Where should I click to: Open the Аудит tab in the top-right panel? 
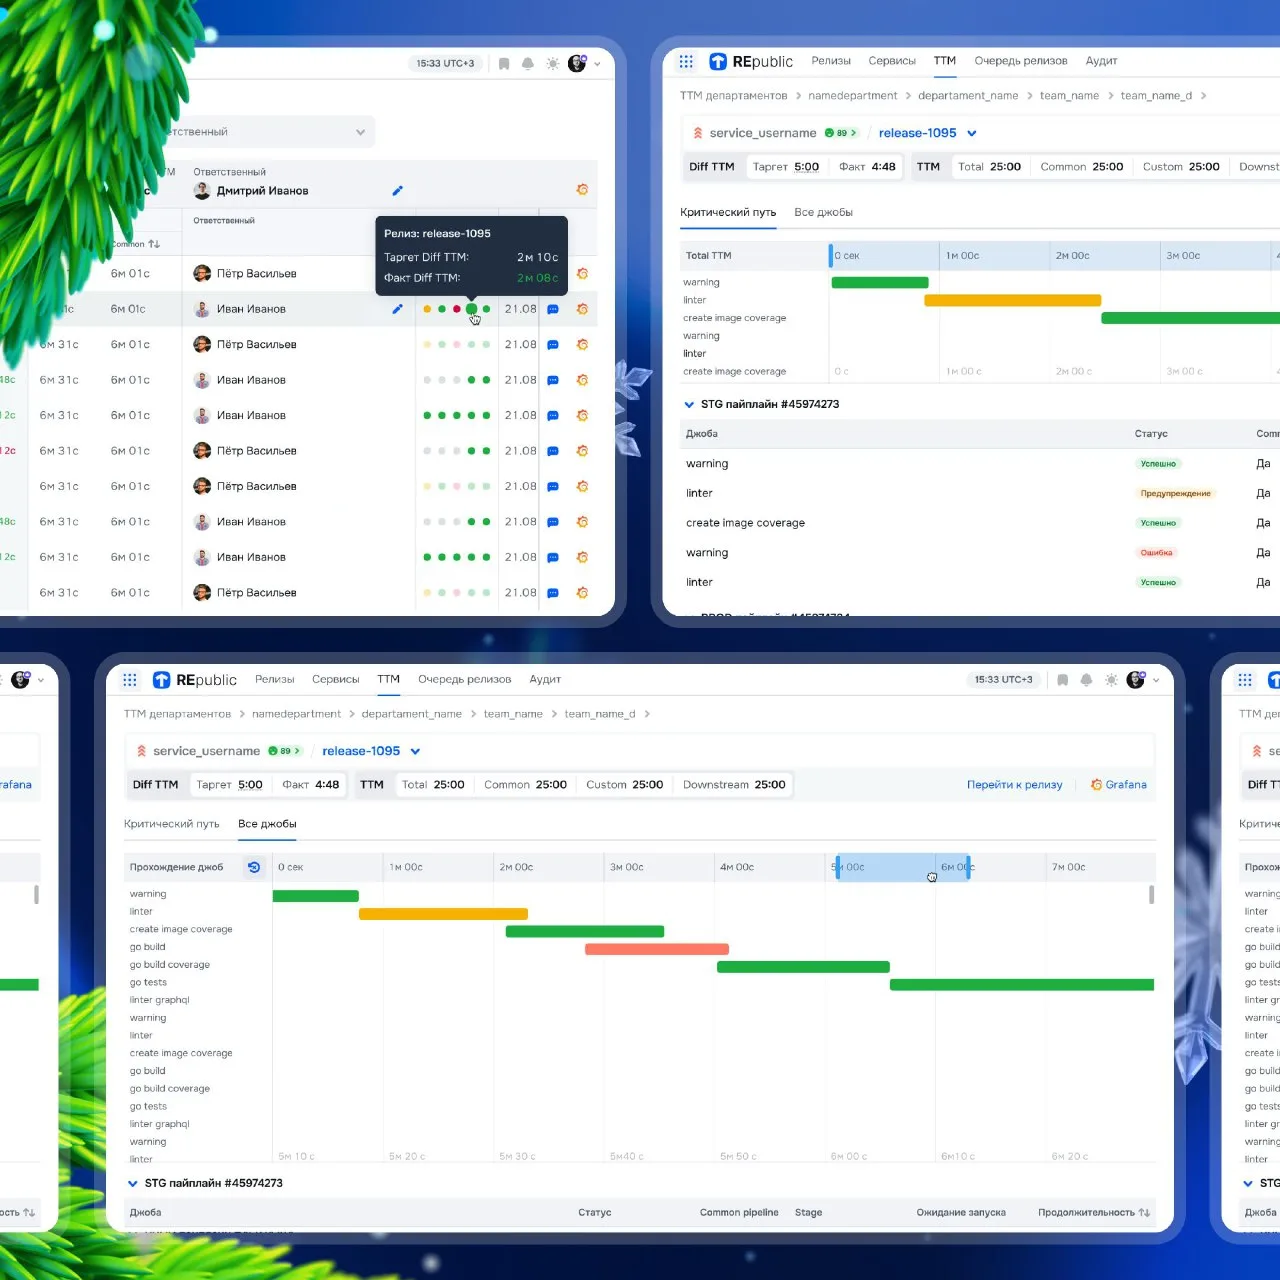point(1101,61)
